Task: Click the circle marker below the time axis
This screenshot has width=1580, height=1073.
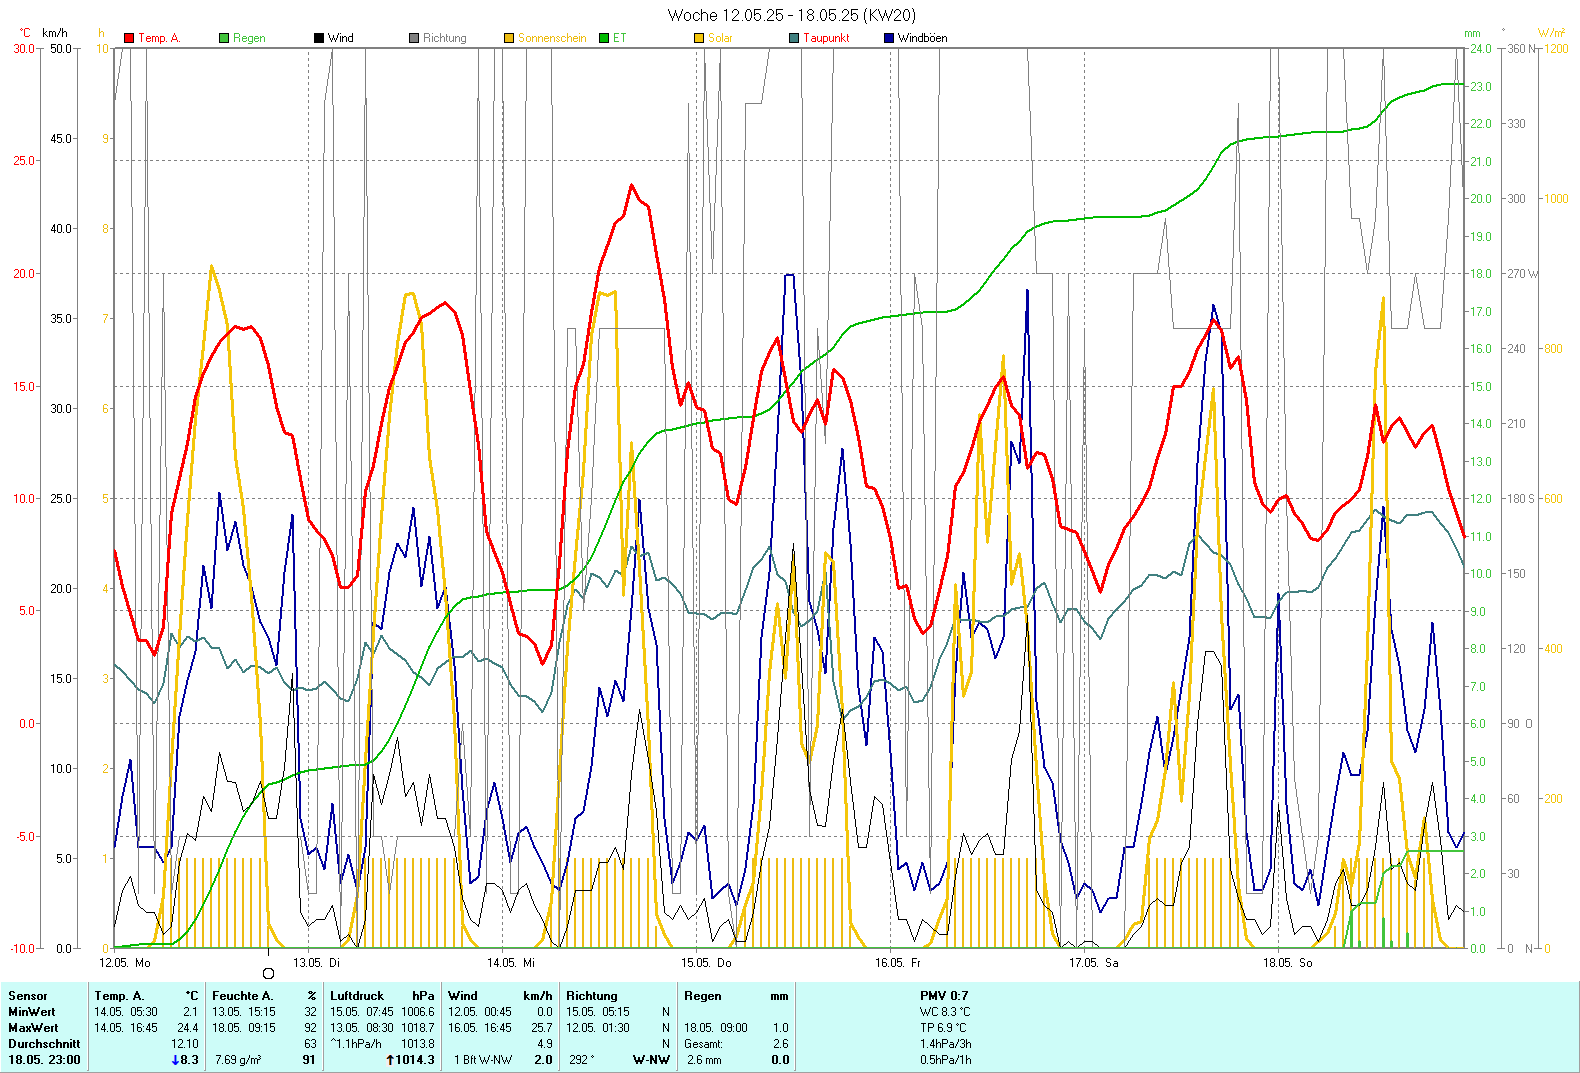Action: [268, 973]
